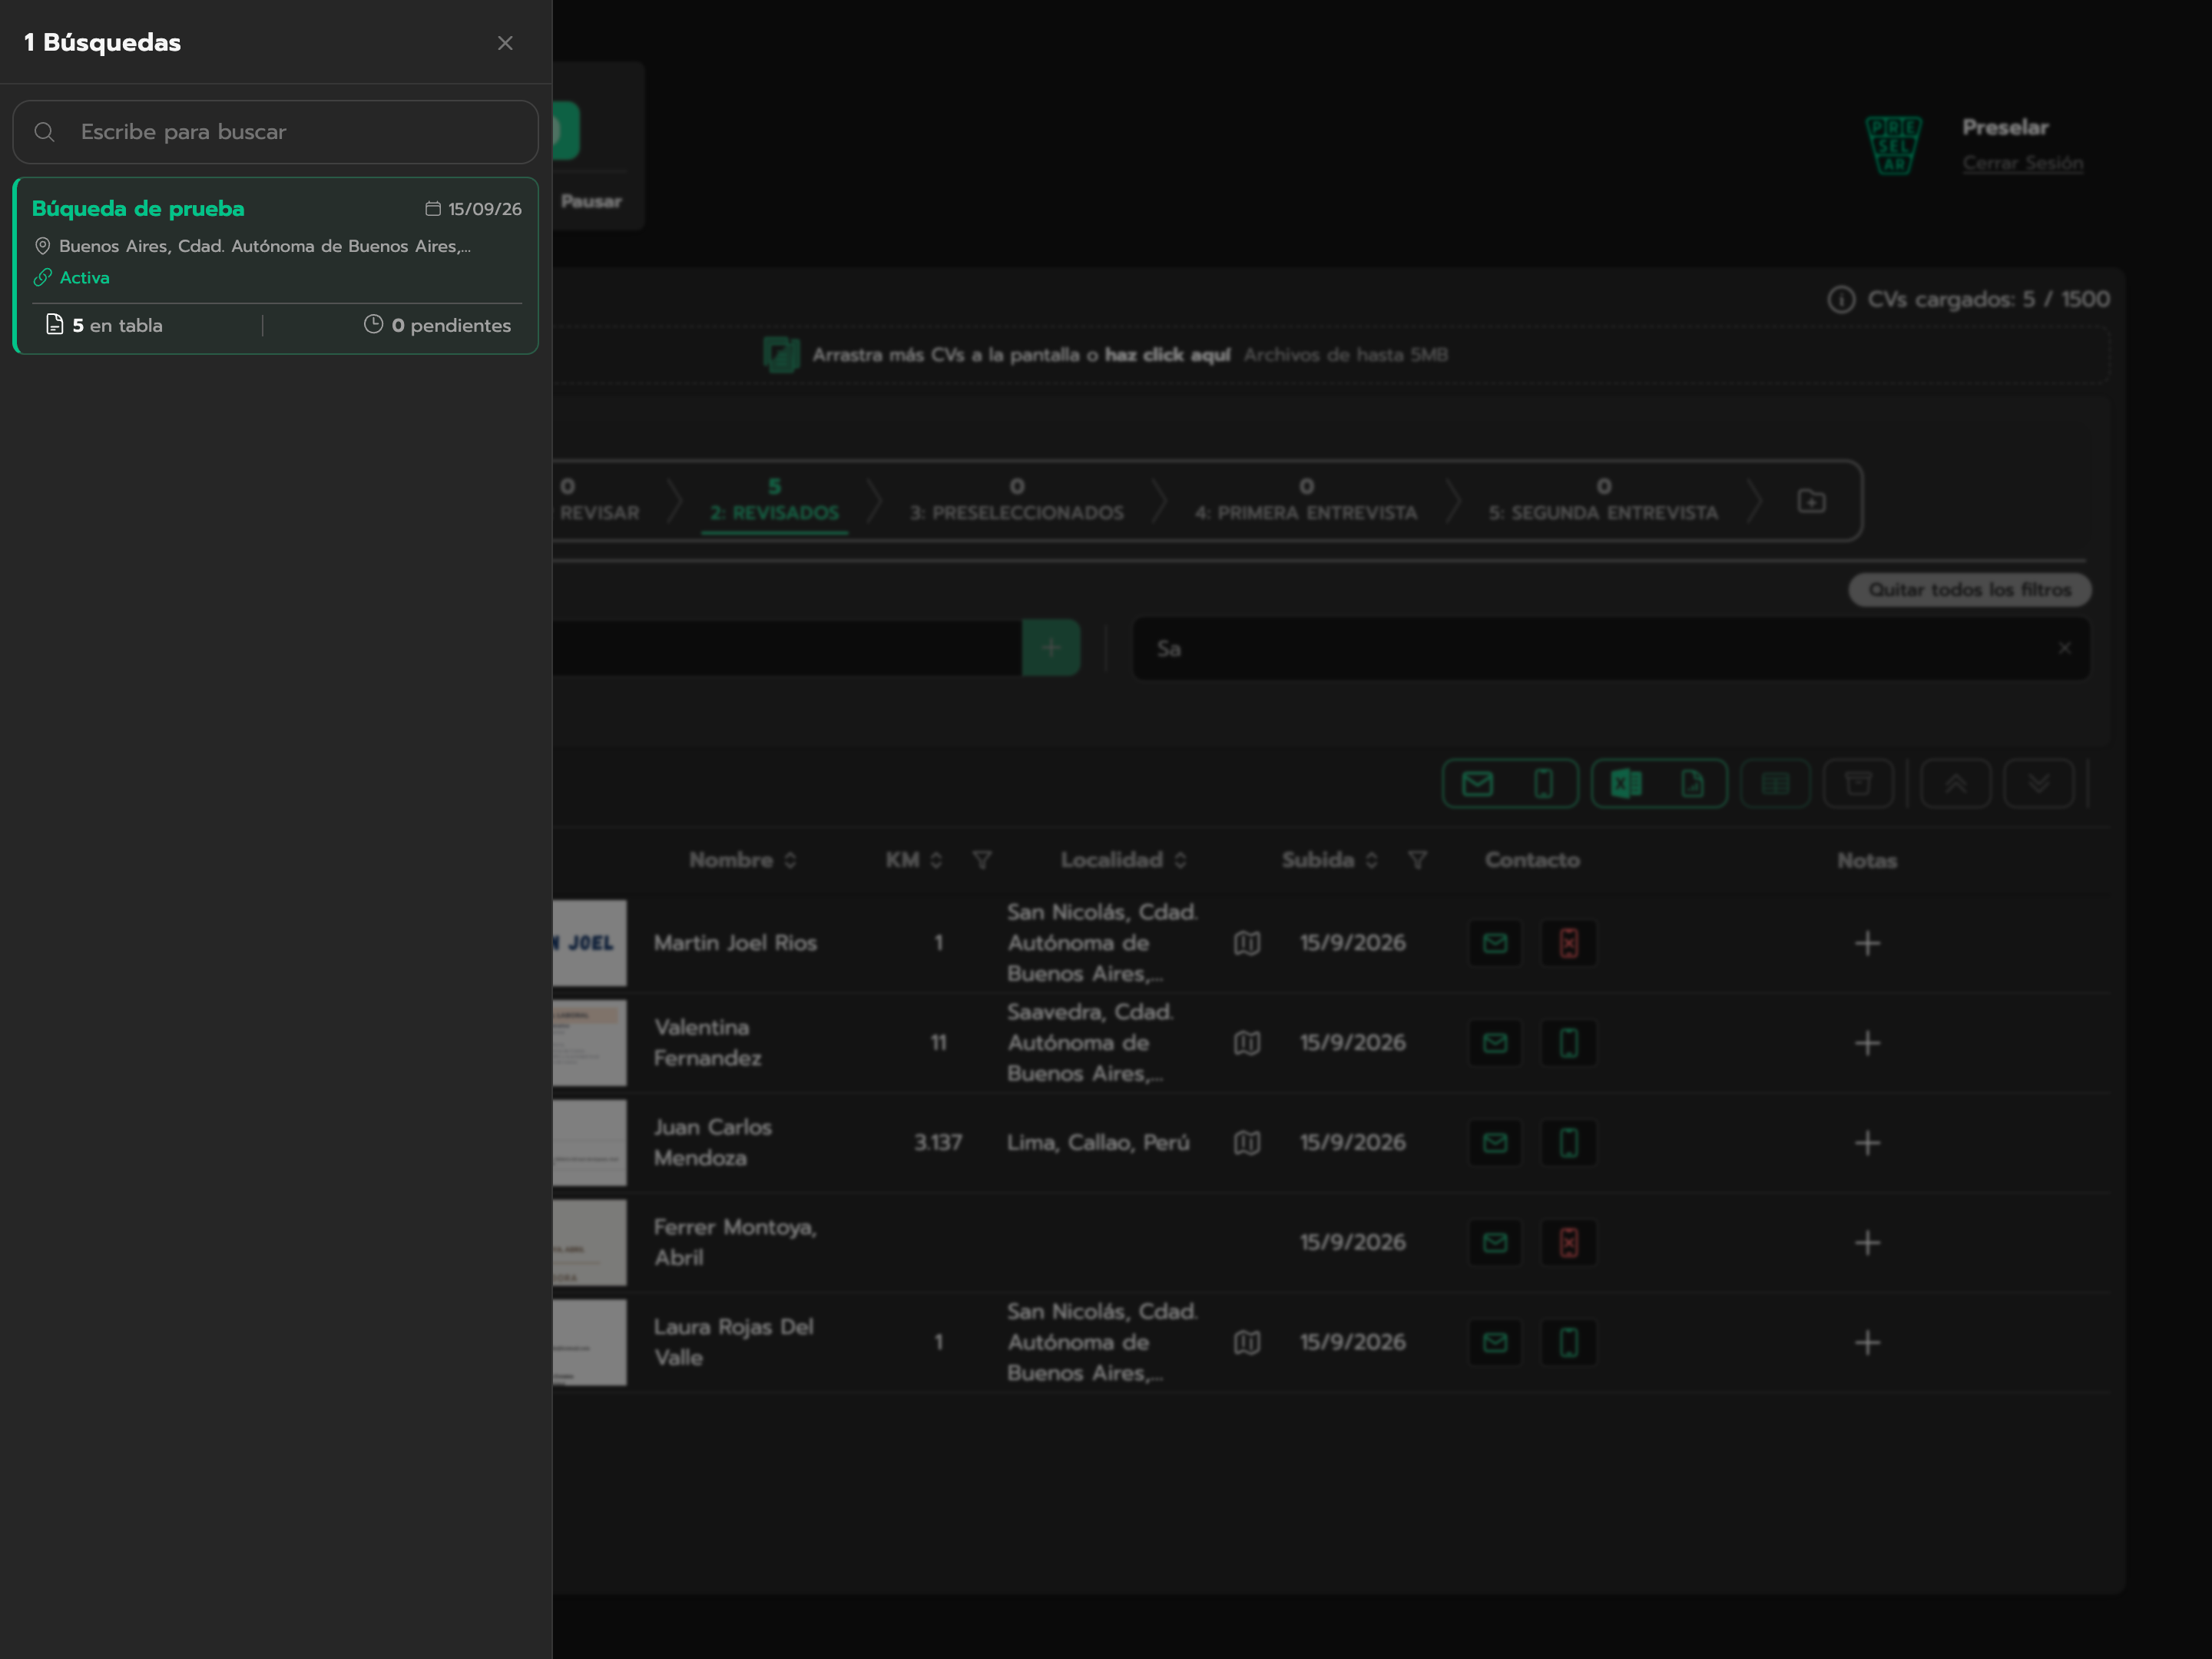
Task: Switch to the '4: PRIMERA ENTREVISTA' stage tab
Action: tap(1306, 500)
